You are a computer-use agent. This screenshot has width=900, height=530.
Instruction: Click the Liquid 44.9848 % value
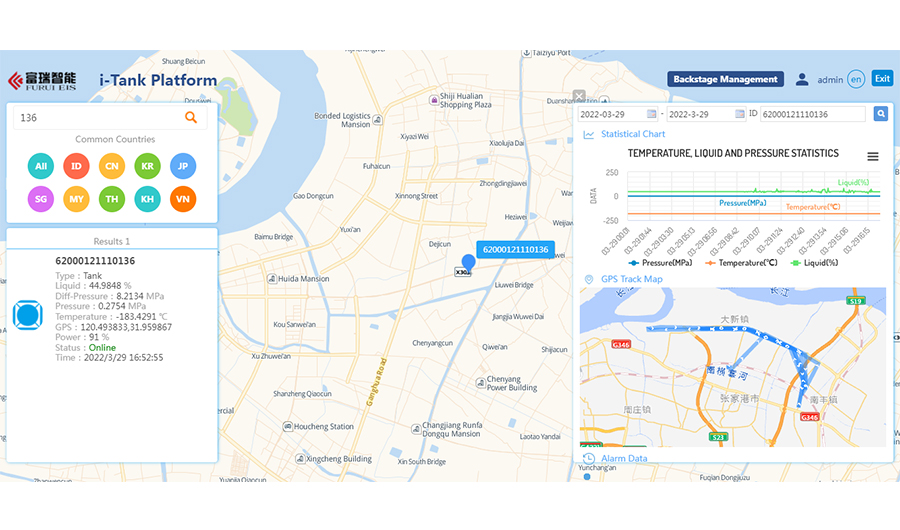coord(110,285)
